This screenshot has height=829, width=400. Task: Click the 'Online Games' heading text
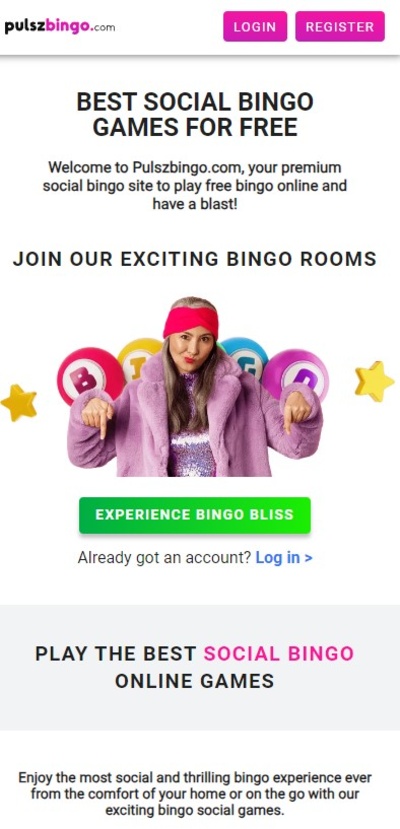click(194, 680)
